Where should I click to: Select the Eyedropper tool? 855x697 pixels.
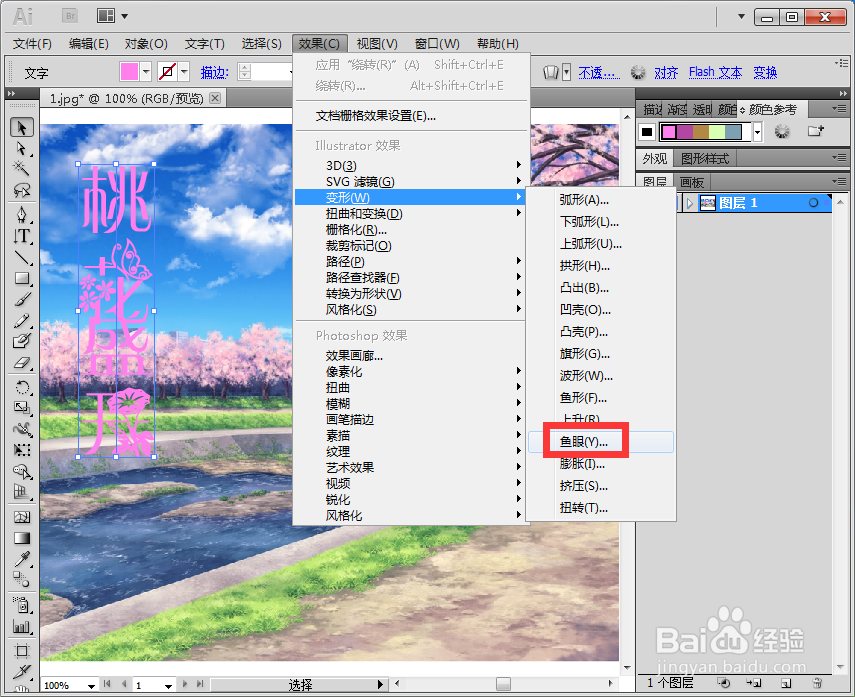[x=22, y=559]
